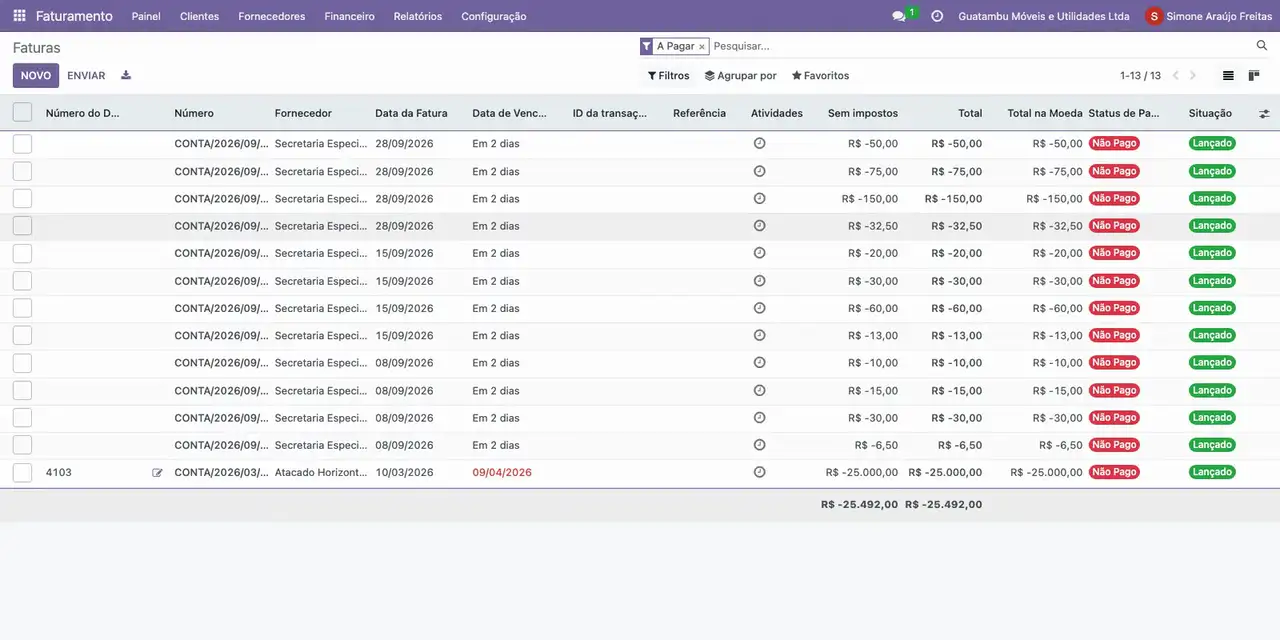Open the apps grid menu icon
This screenshot has width=1280, height=640.
19,16
